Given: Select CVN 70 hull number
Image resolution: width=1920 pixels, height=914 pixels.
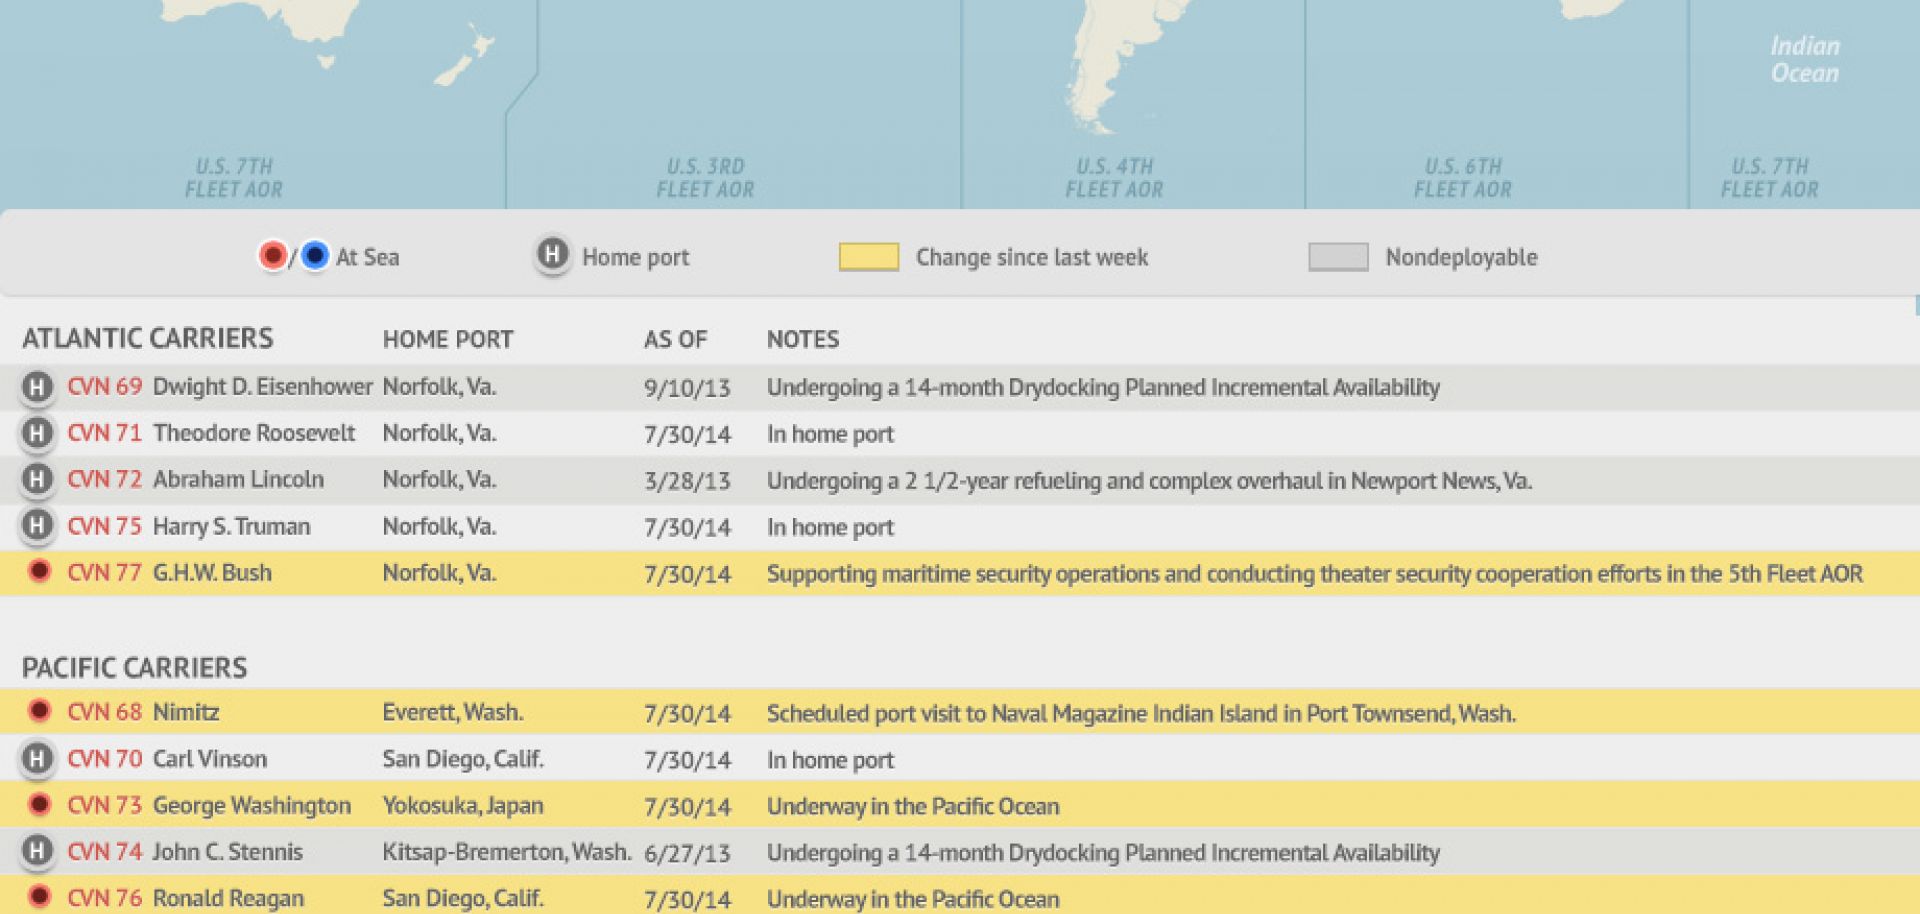Looking at the screenshot, I should (x=105, y=759).
